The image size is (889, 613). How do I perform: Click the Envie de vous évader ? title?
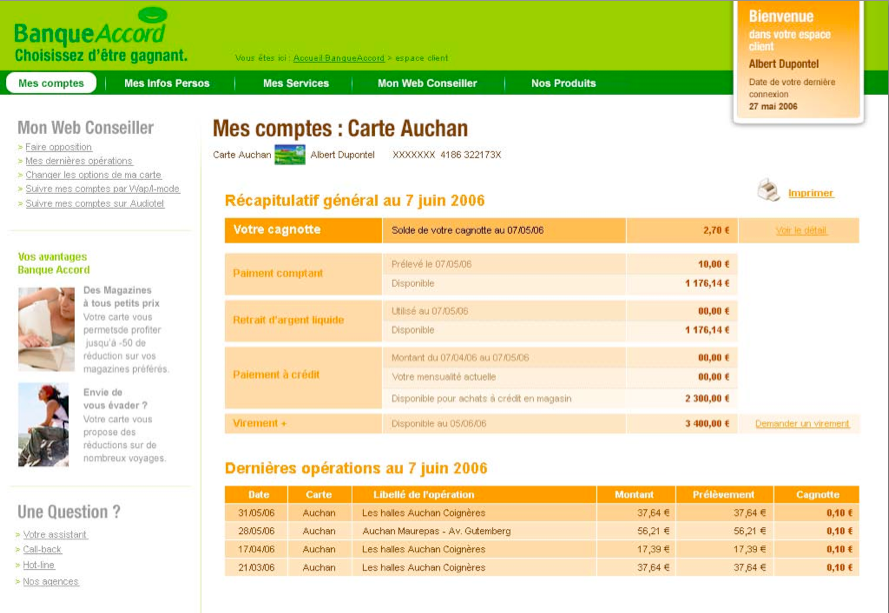coord(116,399)
